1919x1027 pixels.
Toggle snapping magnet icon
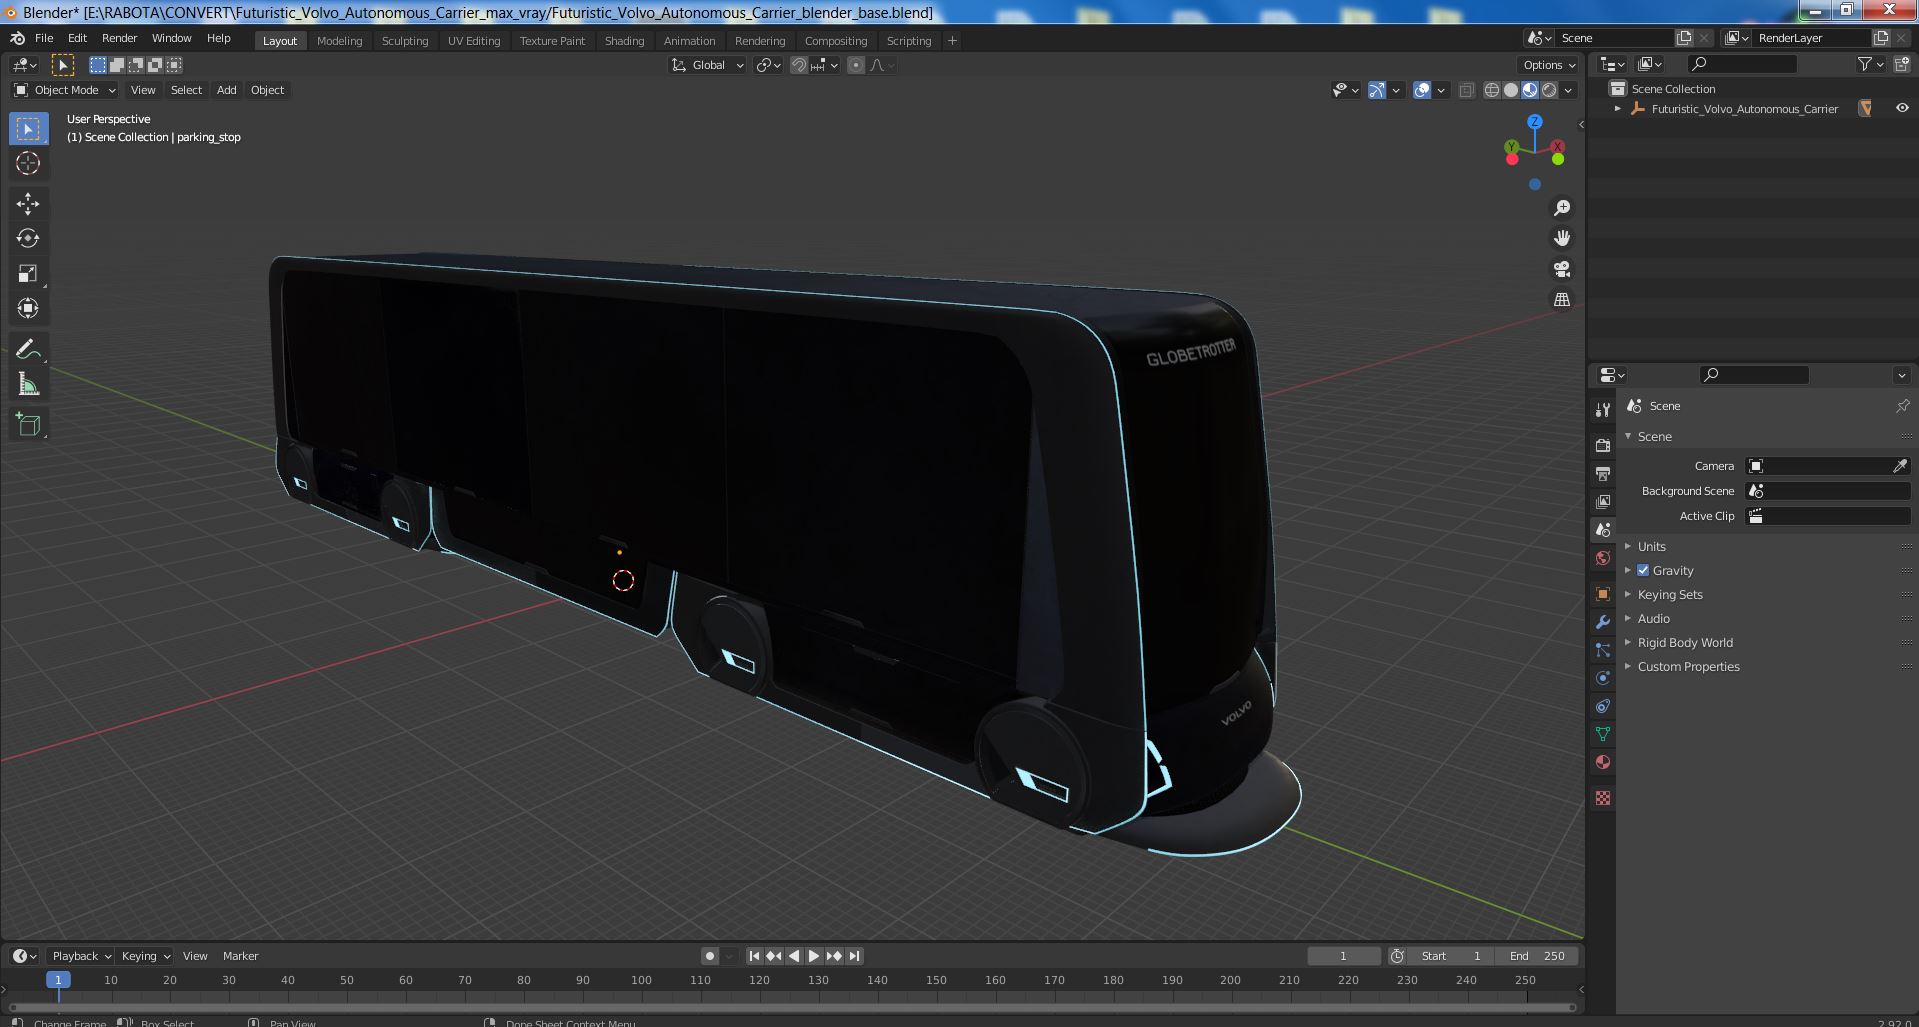[799, 65]
